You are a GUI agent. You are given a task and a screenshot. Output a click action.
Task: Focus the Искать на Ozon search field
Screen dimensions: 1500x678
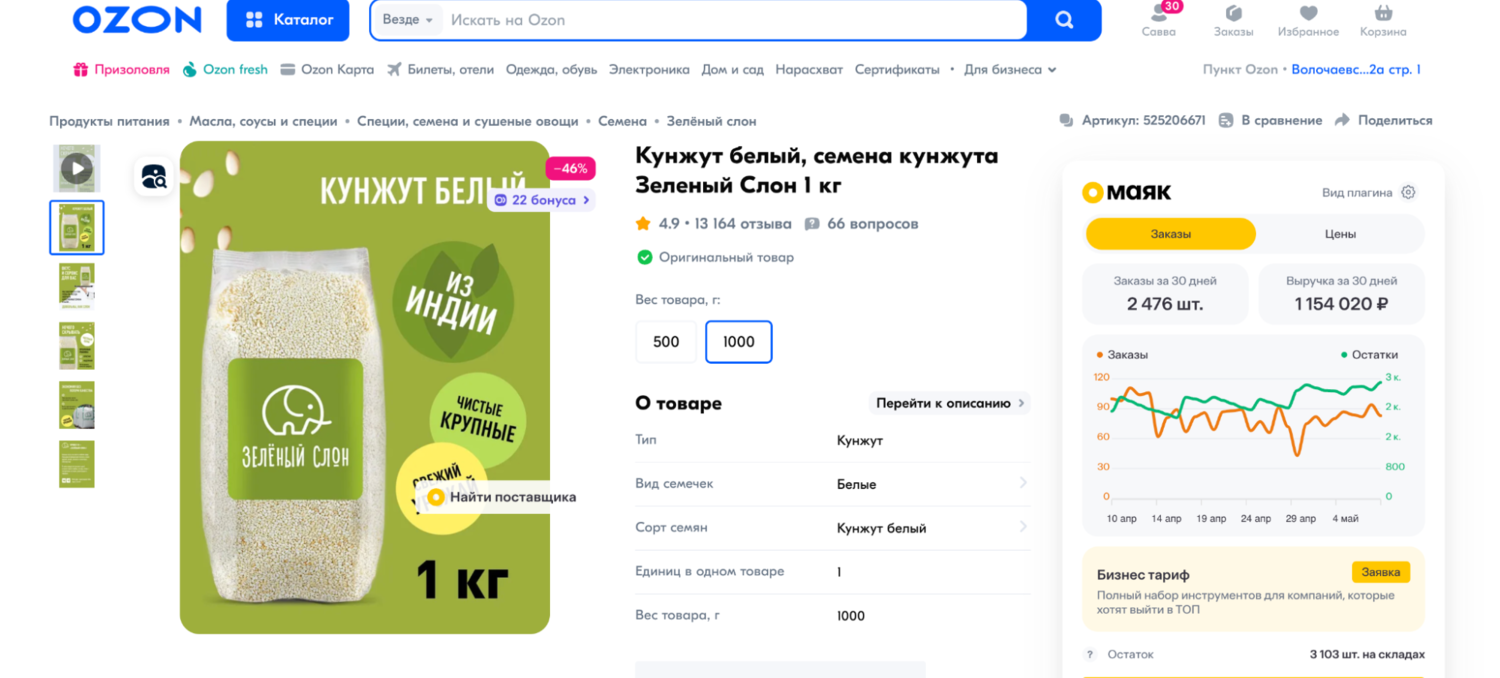coord(735,20)
